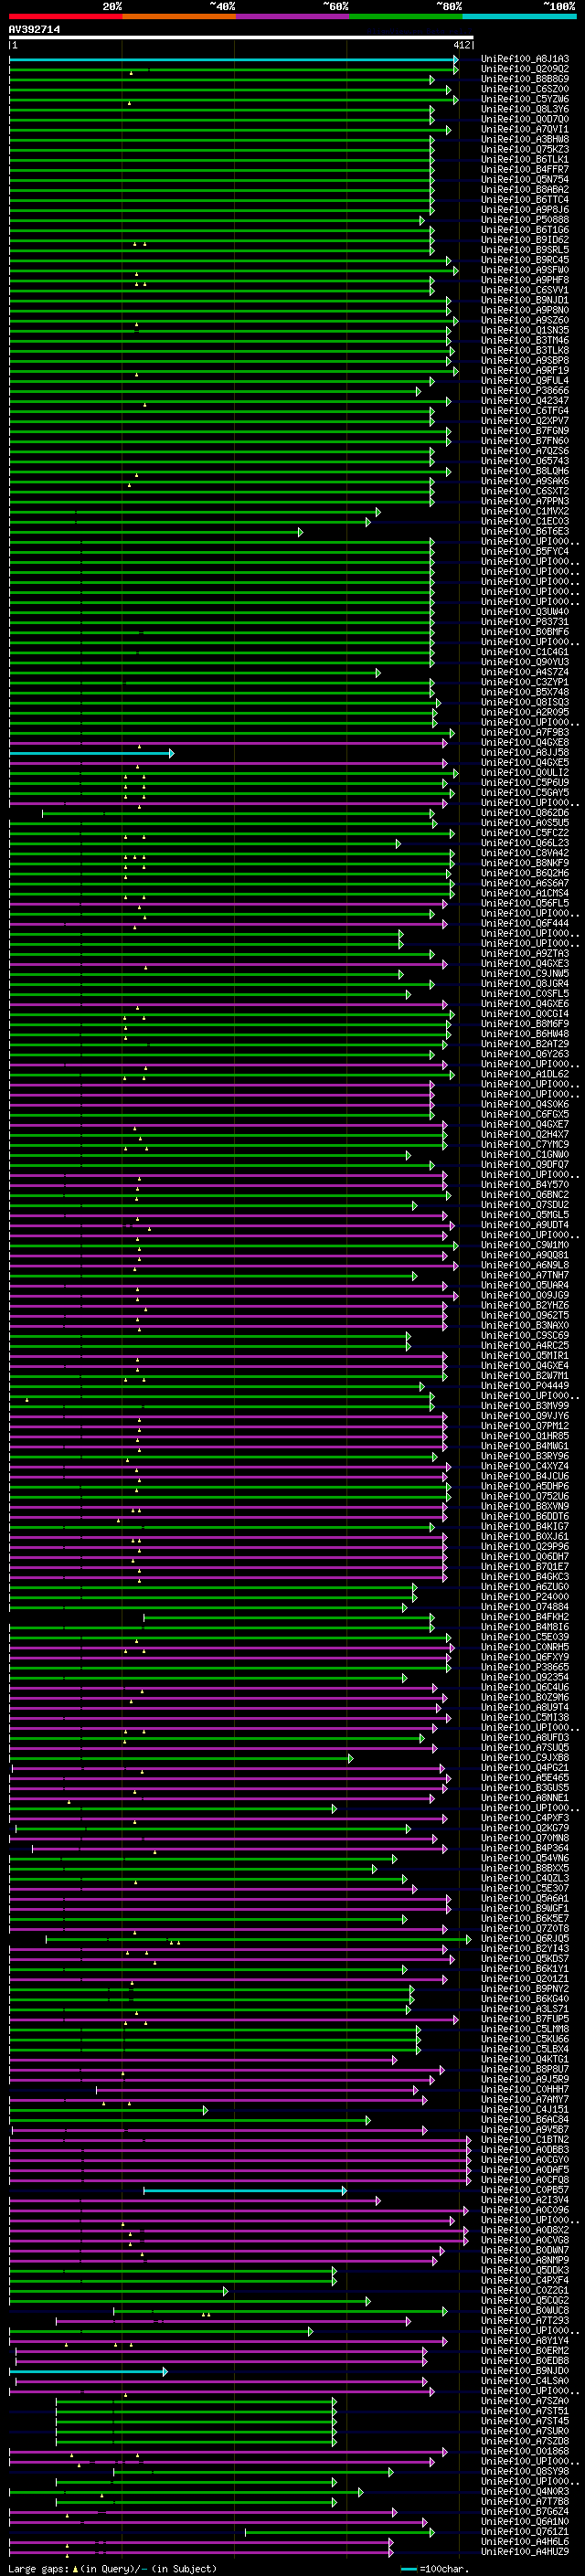Click the short cyan bar for UniRef100_A8JJ58

91,753
